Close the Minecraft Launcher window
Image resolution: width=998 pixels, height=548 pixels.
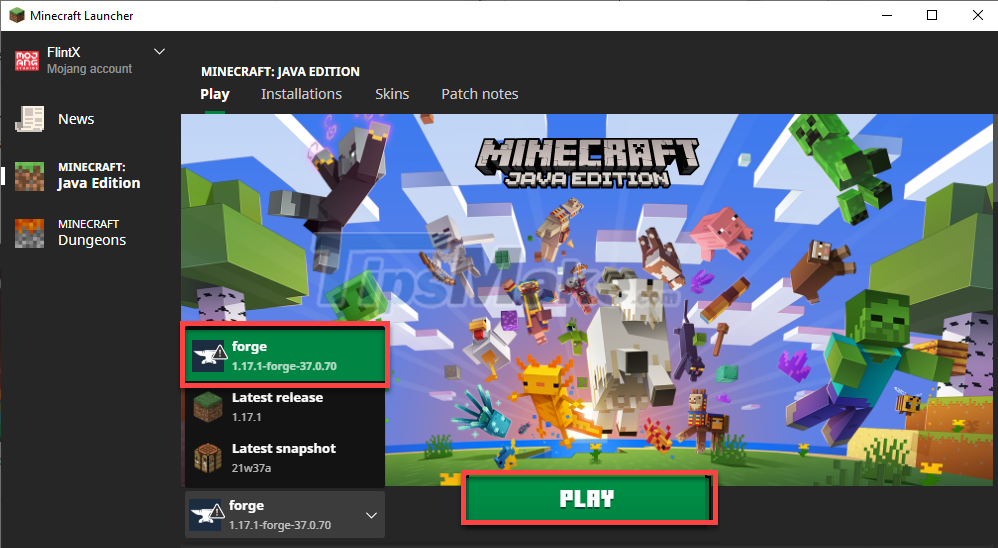[x=978, y=15]
